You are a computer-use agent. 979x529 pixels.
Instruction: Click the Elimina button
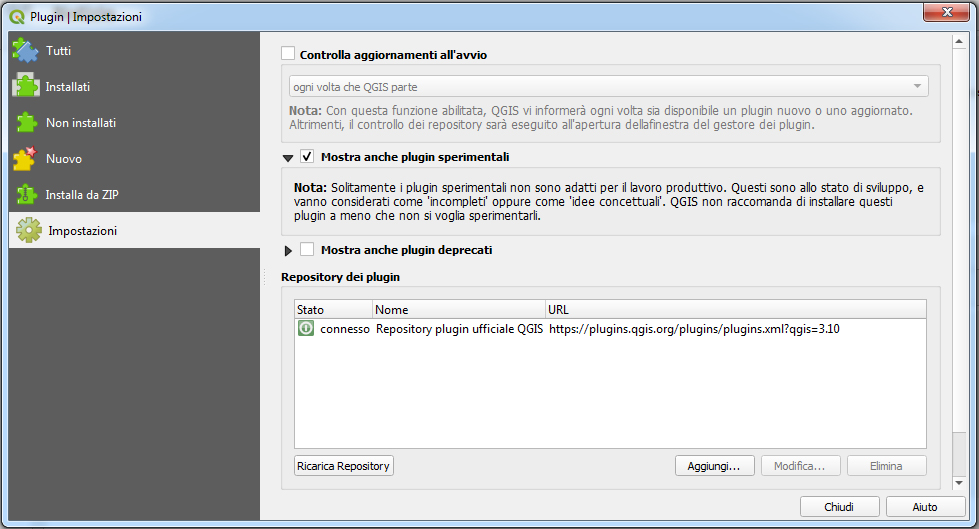coord(887,466)
